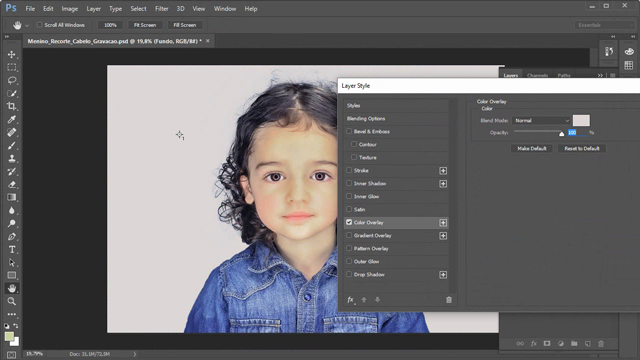Create new group folder icon in Layers panel
This screenshot has height=360, width=640.
574,344
